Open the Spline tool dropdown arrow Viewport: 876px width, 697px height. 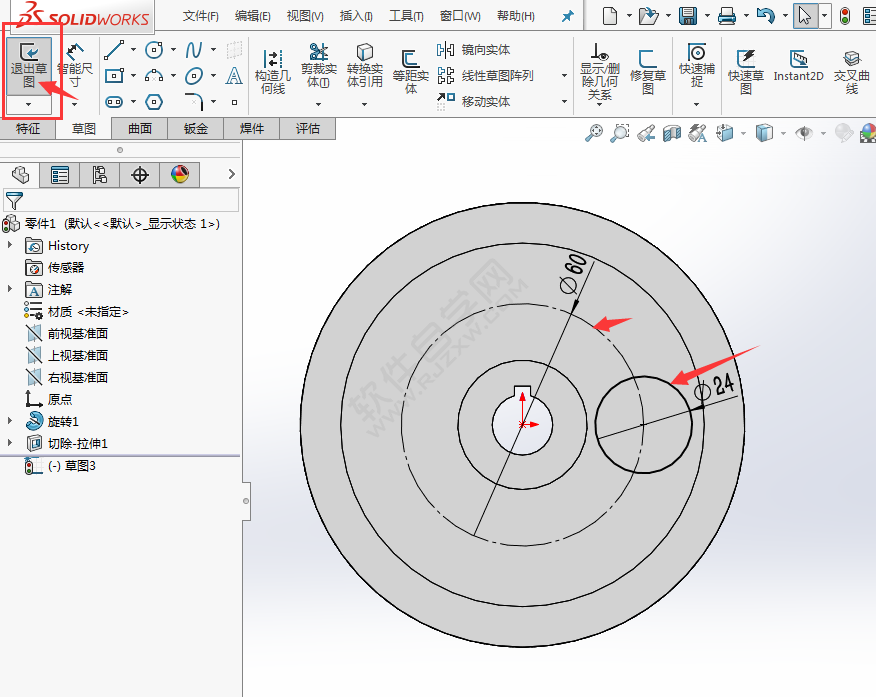(x=213, y=50)
